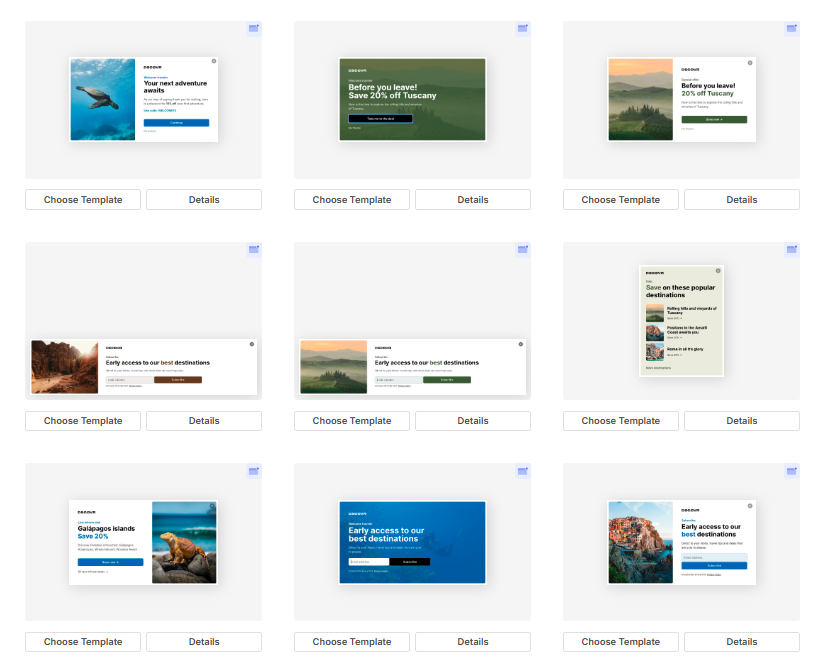
Task: Click the badge icon on the red canyon banner template
Action: pos(254,250)
